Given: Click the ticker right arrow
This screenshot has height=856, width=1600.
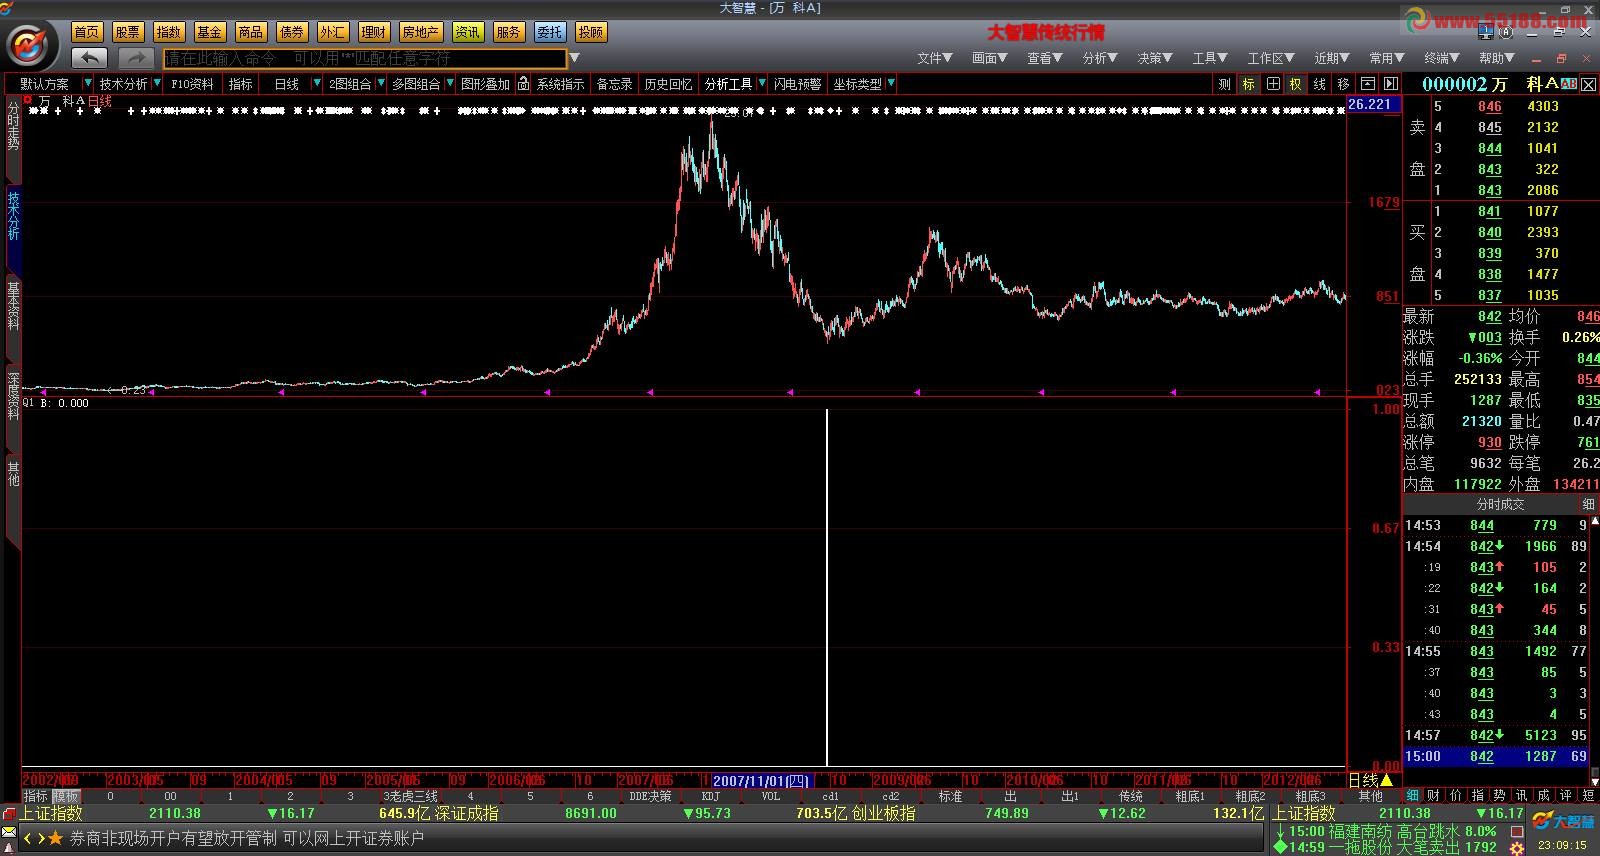Looking at the screenshot, I should click(41, 838).
